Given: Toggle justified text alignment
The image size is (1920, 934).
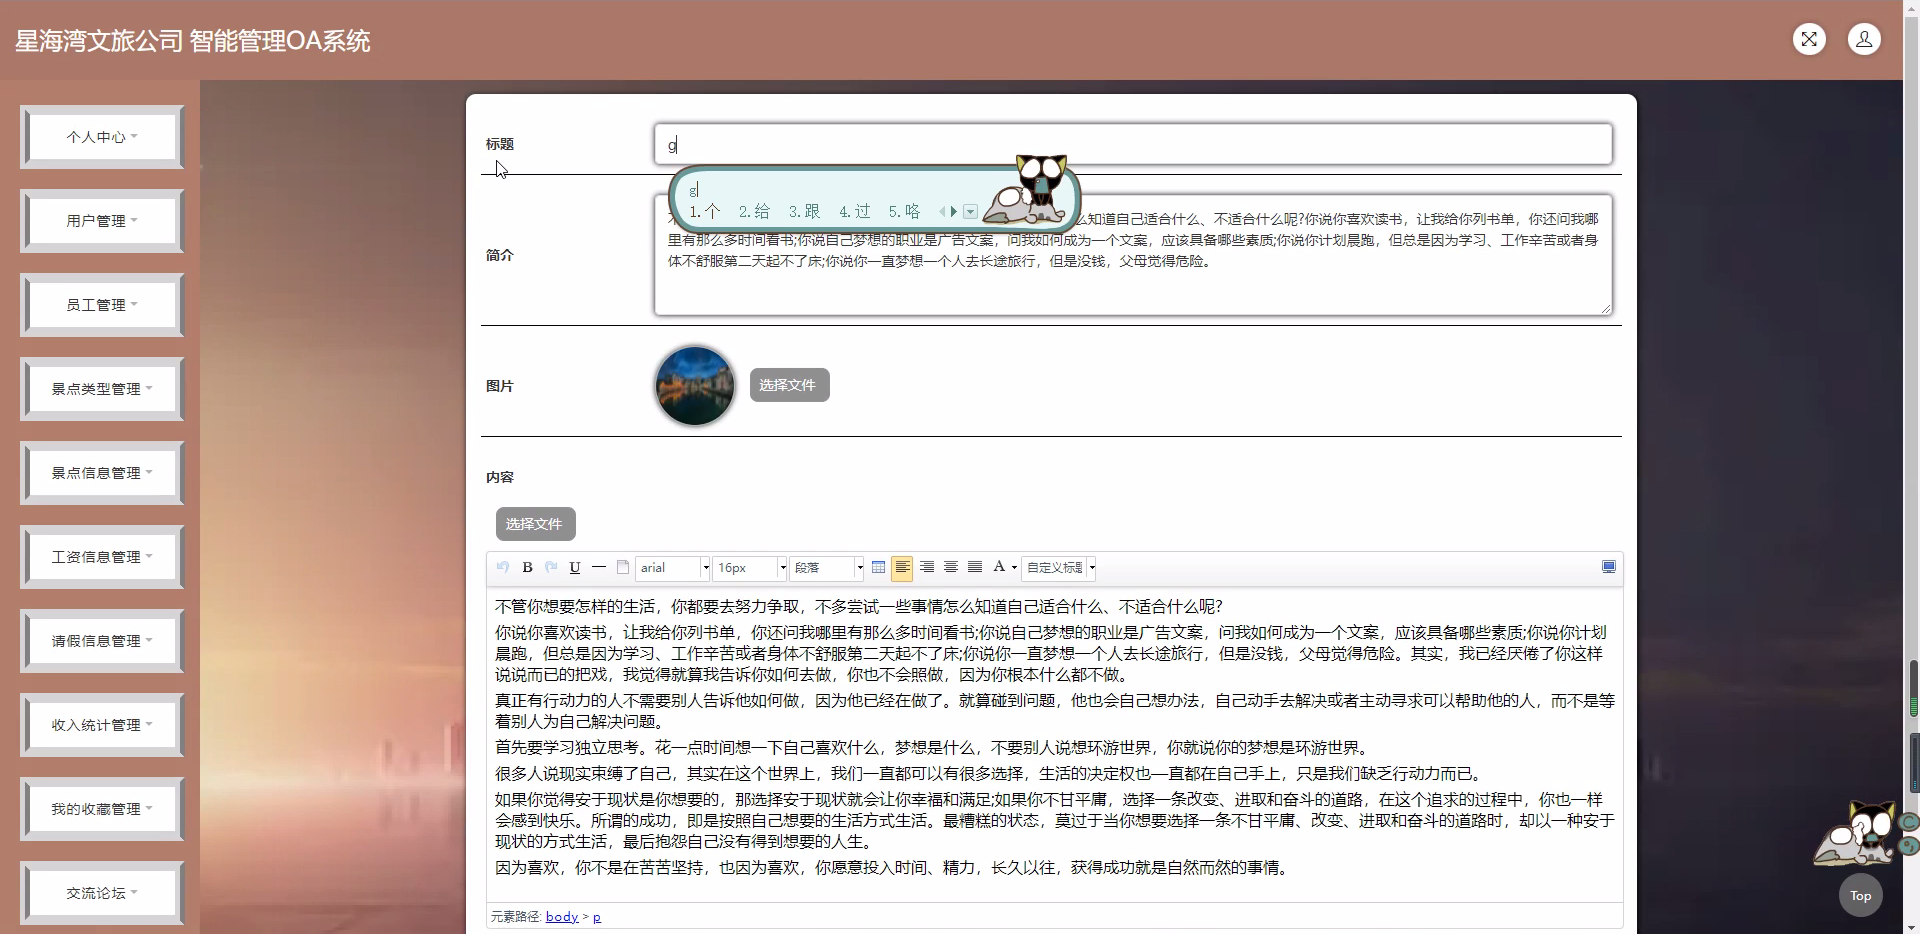Looking at the screenshot, I should 973,567.
